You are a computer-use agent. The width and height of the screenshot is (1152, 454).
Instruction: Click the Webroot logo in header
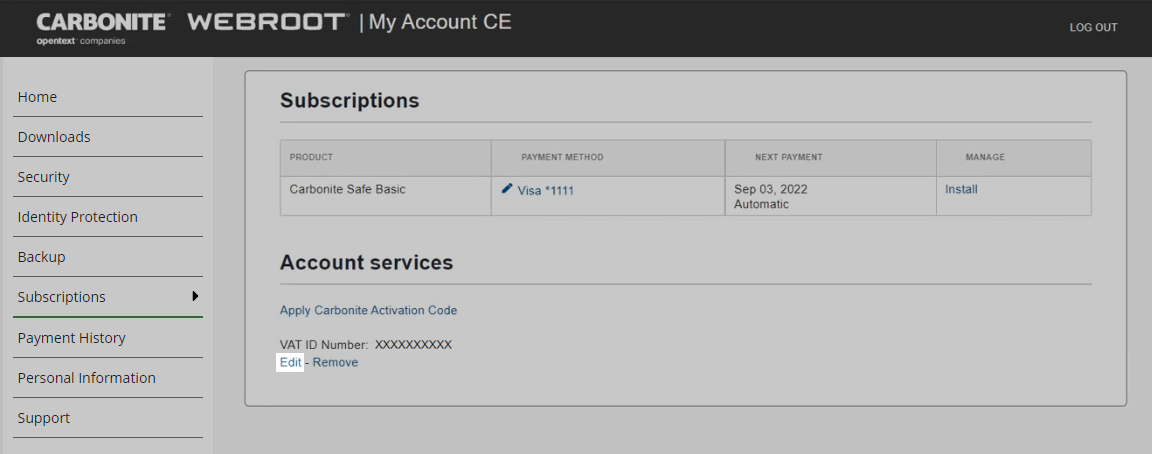[268, 22]
